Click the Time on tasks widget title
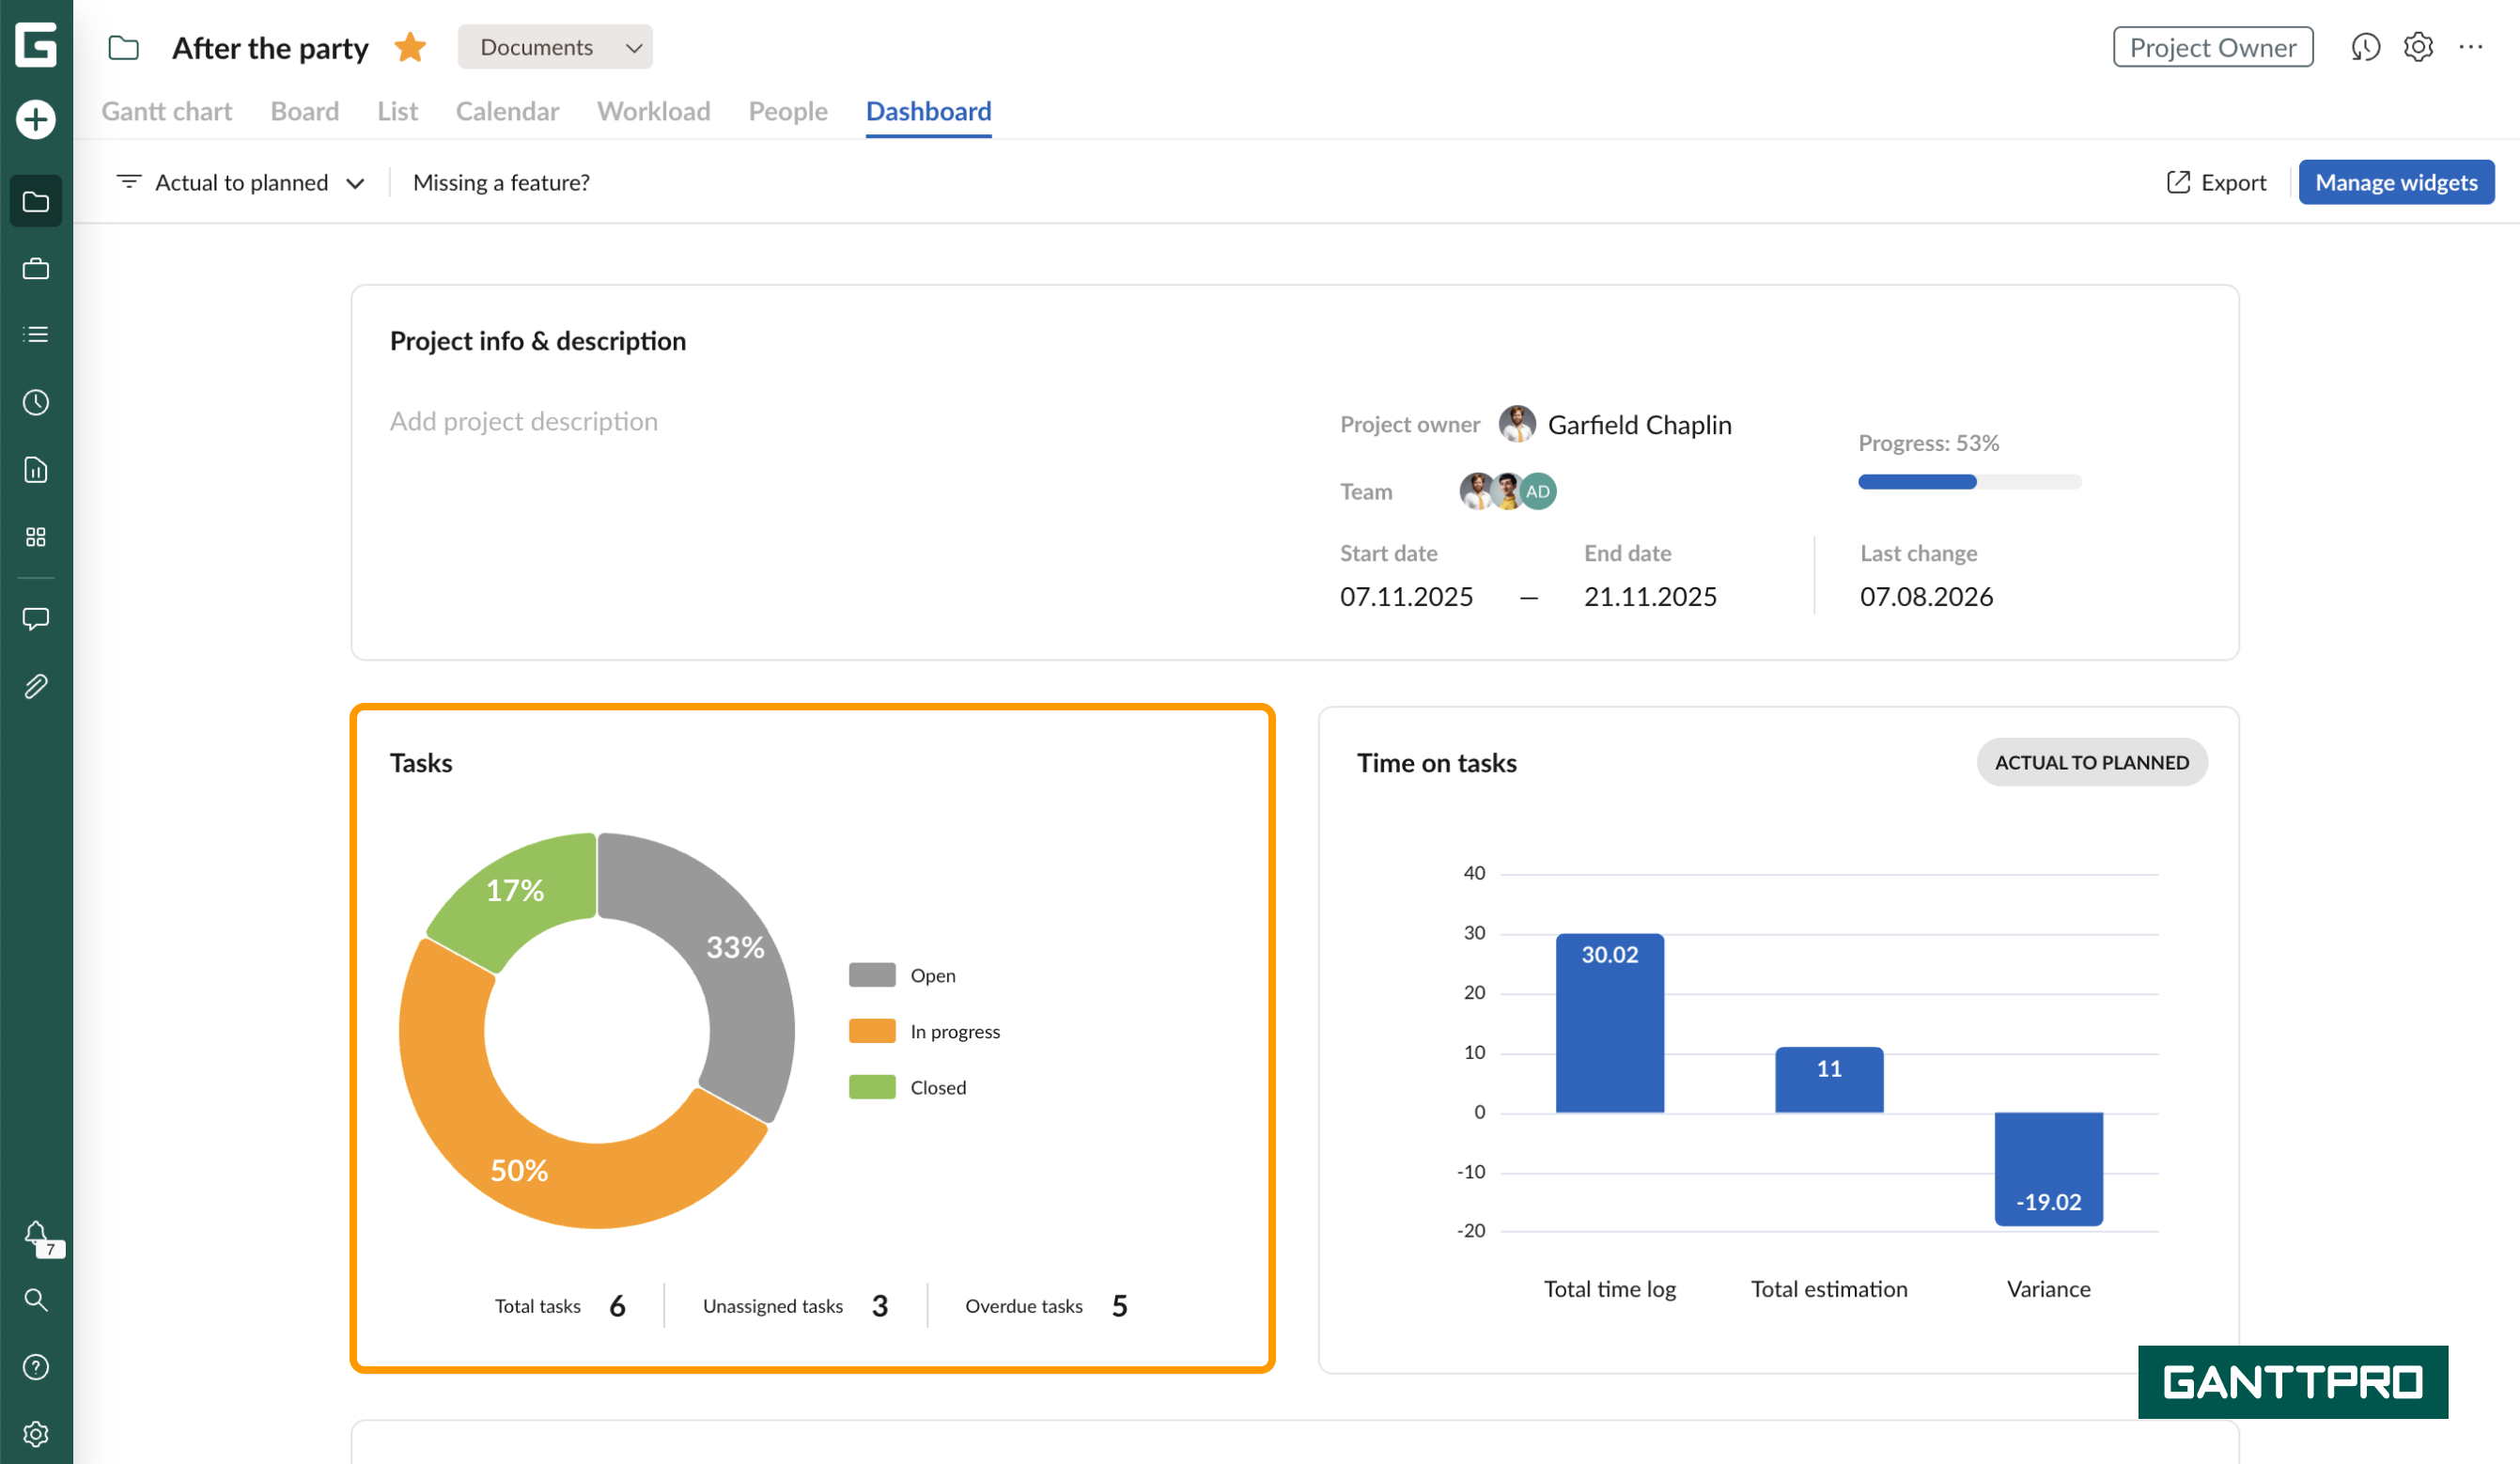Image resolution: width=2520 pixels, height=1464 pixels. pyautogui.click(x=1436, y=763)
